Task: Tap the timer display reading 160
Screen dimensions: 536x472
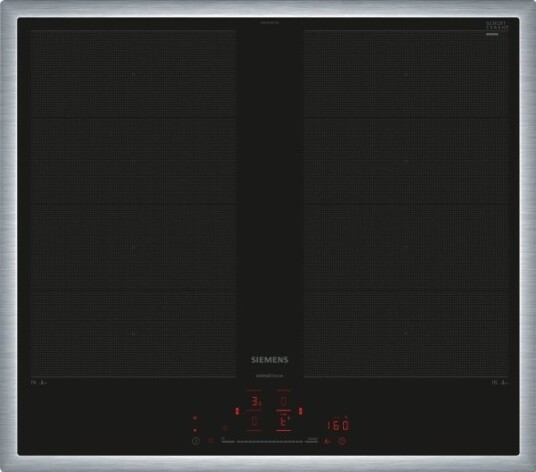Action: coord(338,426)
